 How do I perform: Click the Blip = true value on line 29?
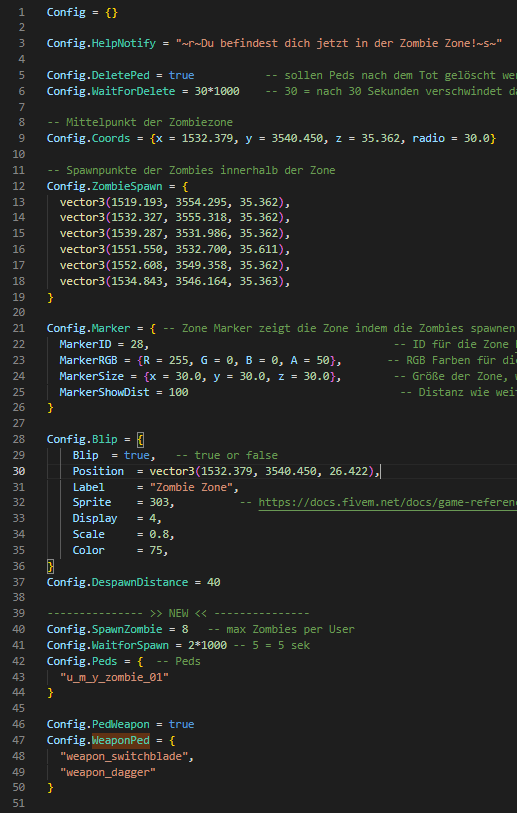pyautogui.click(x=136, y=455)
